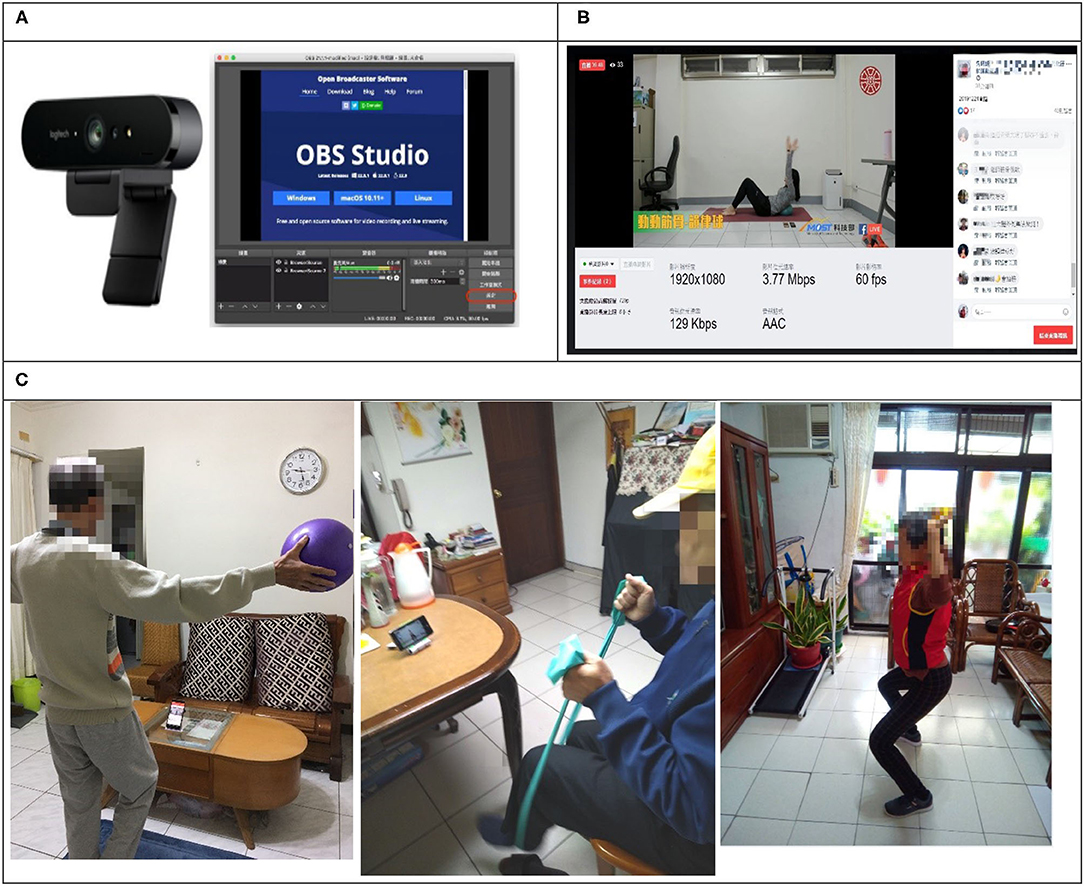Move scene up in OBS scenes panel

pyautogui.click(x=245, y=306)
